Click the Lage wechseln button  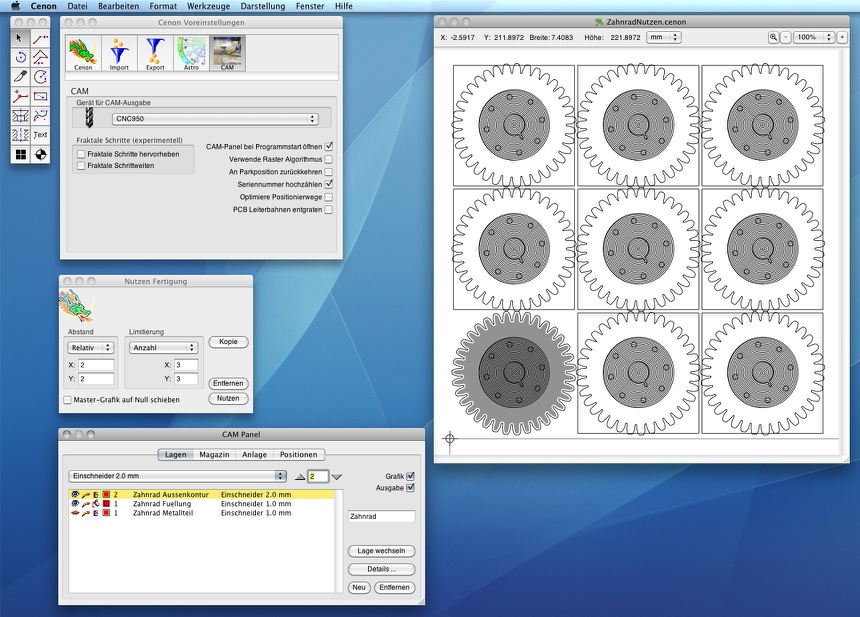tap(381, 551)
